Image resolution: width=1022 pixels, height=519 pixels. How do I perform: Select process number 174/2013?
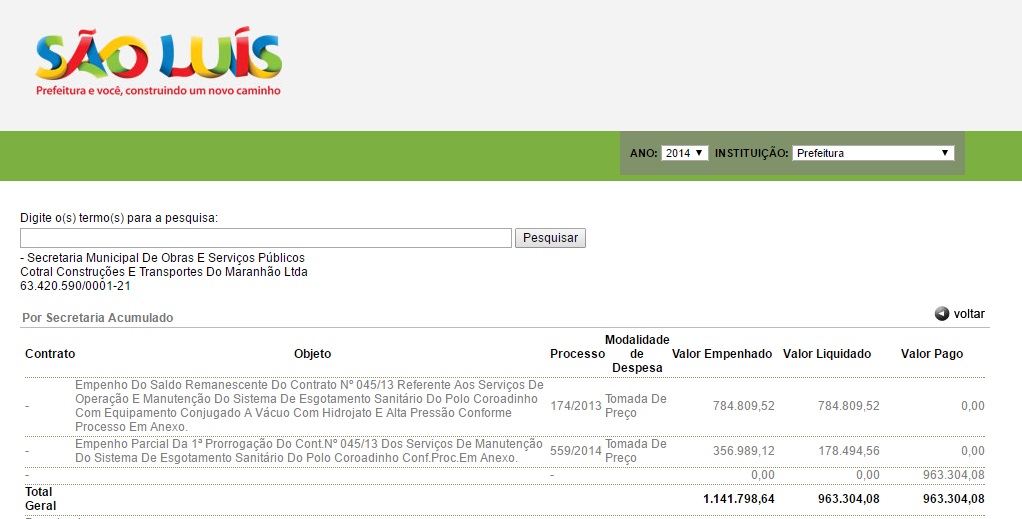[576, 406]
